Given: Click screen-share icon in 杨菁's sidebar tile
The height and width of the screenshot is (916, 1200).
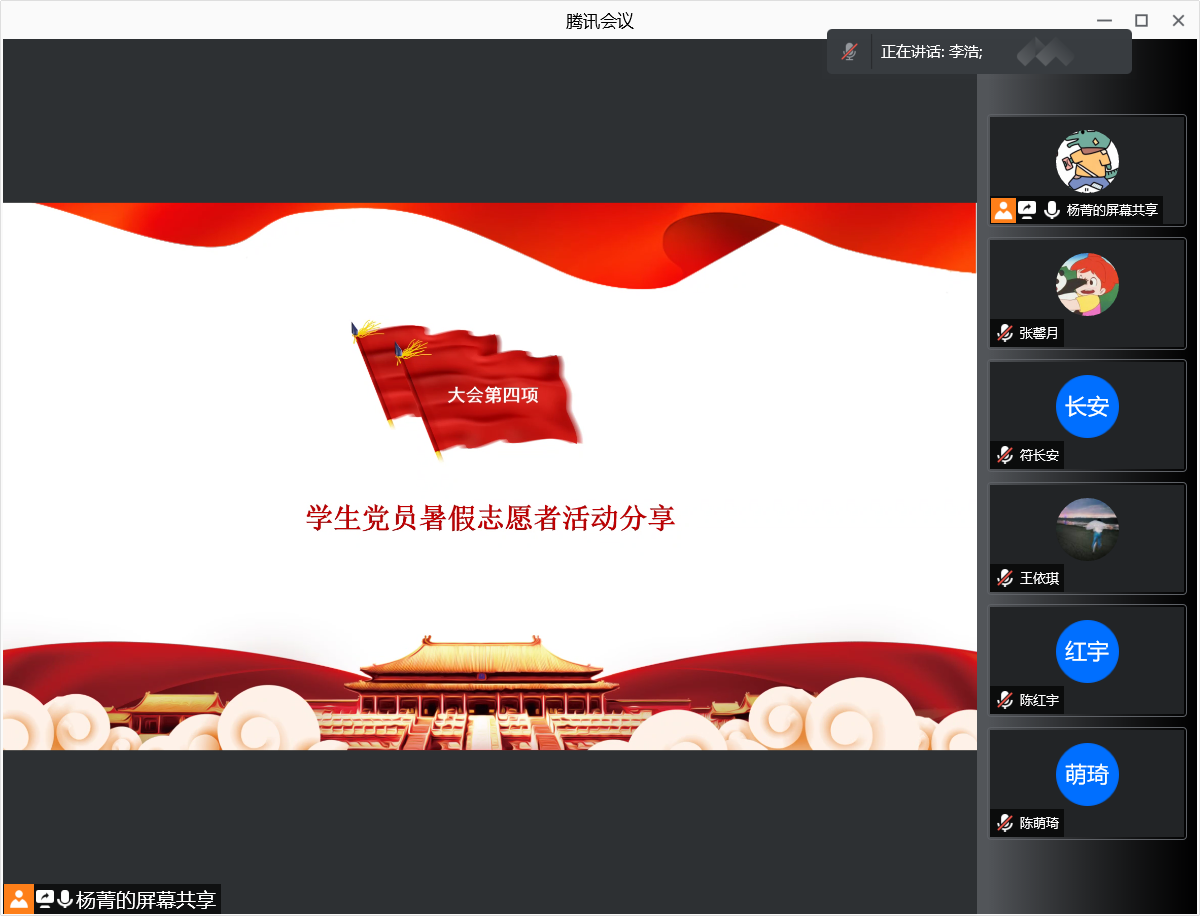Looking at the screenshot, I should click(1027, 210).
